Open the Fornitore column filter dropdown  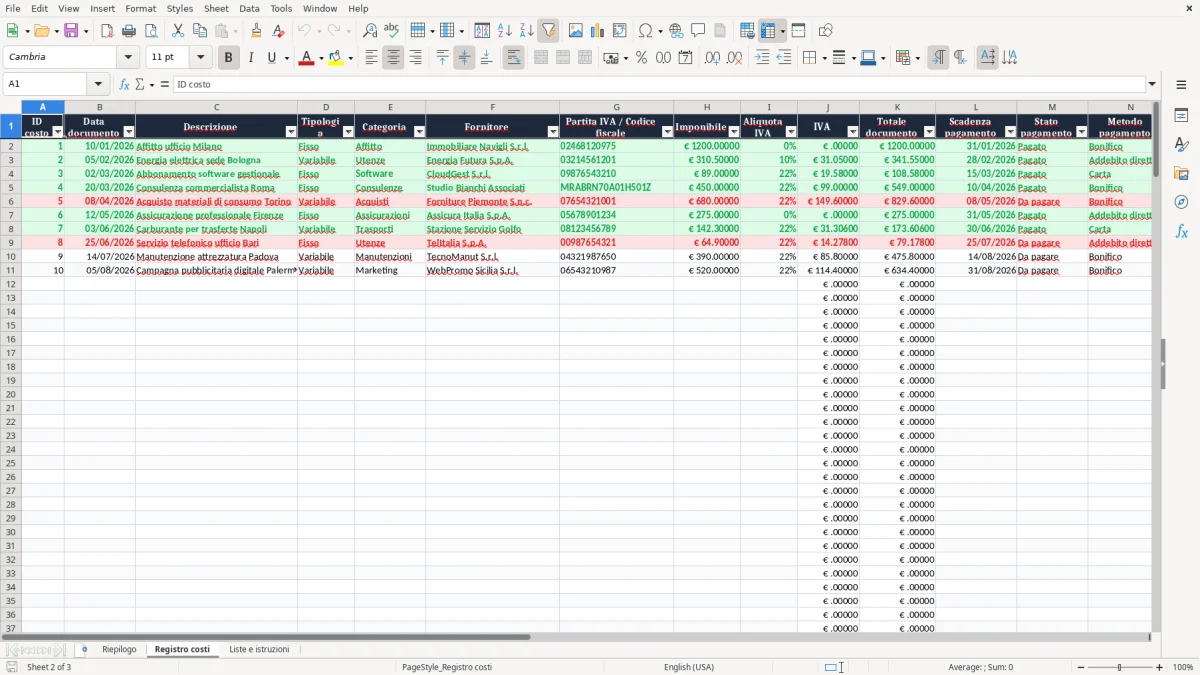click(553, 132)
